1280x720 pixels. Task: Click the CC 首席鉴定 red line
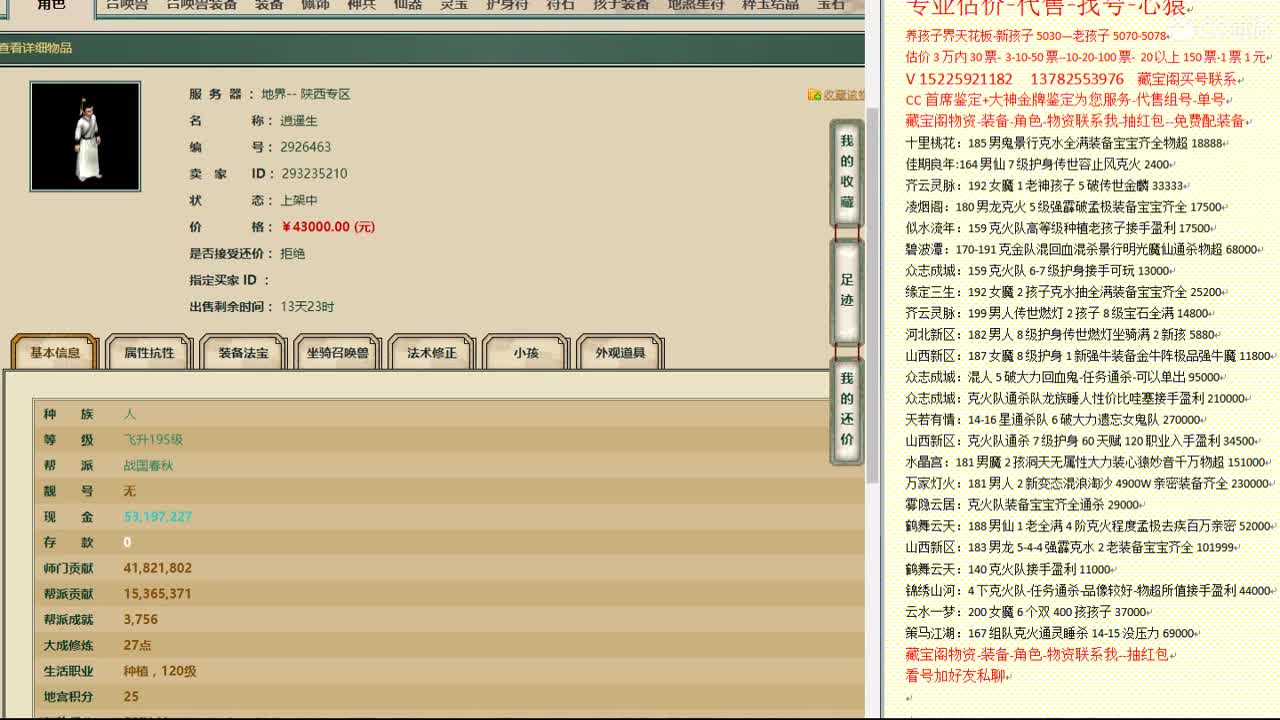pos(1065,100)
